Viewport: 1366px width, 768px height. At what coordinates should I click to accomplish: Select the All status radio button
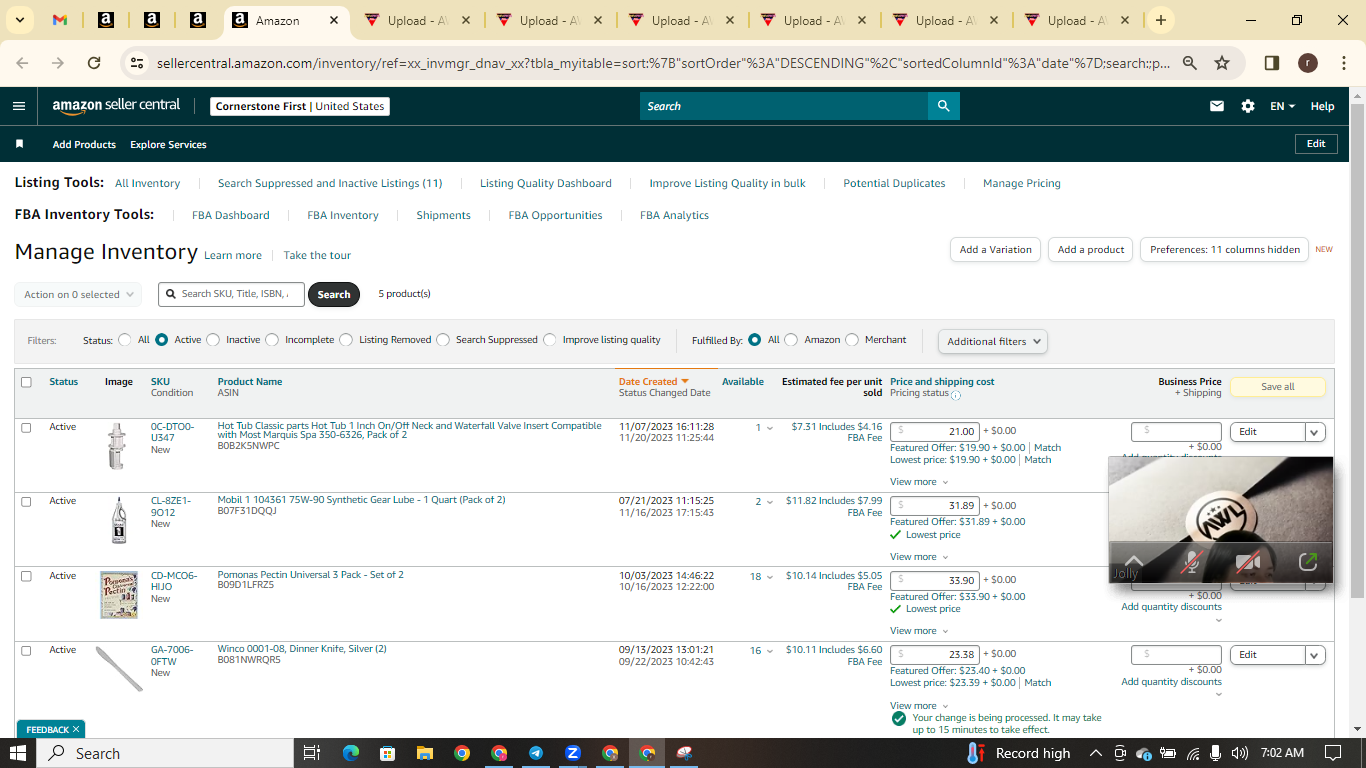[125, 340]
